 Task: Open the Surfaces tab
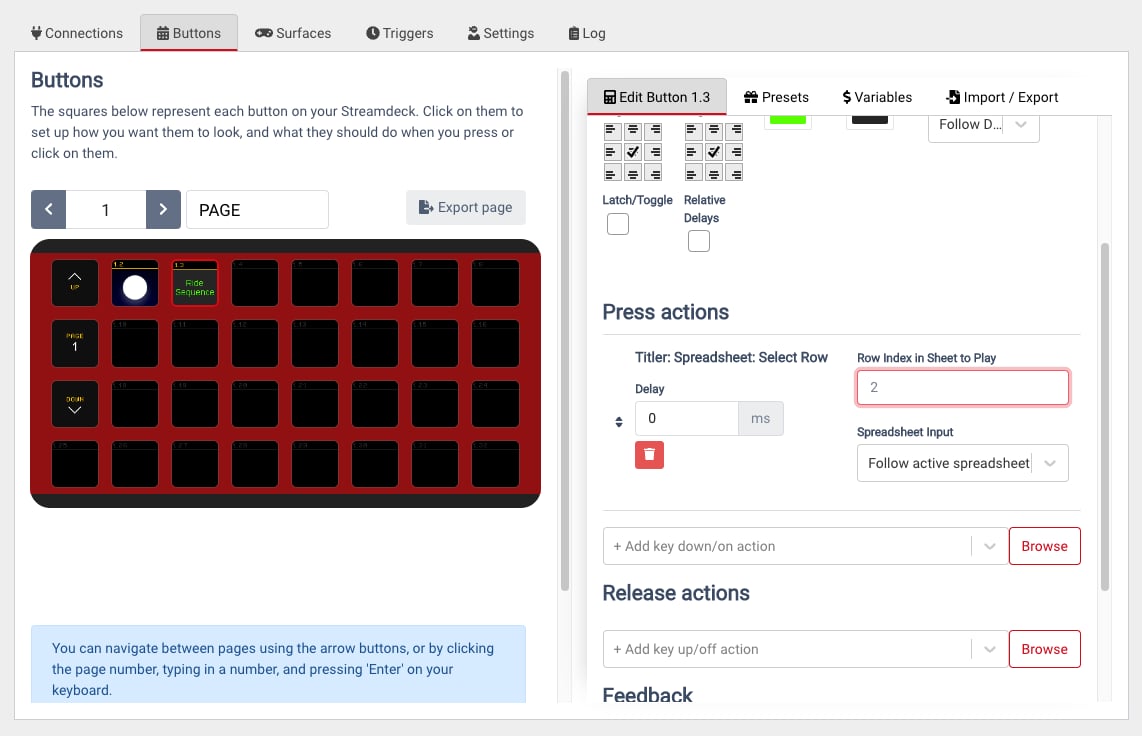pos(293,33)
